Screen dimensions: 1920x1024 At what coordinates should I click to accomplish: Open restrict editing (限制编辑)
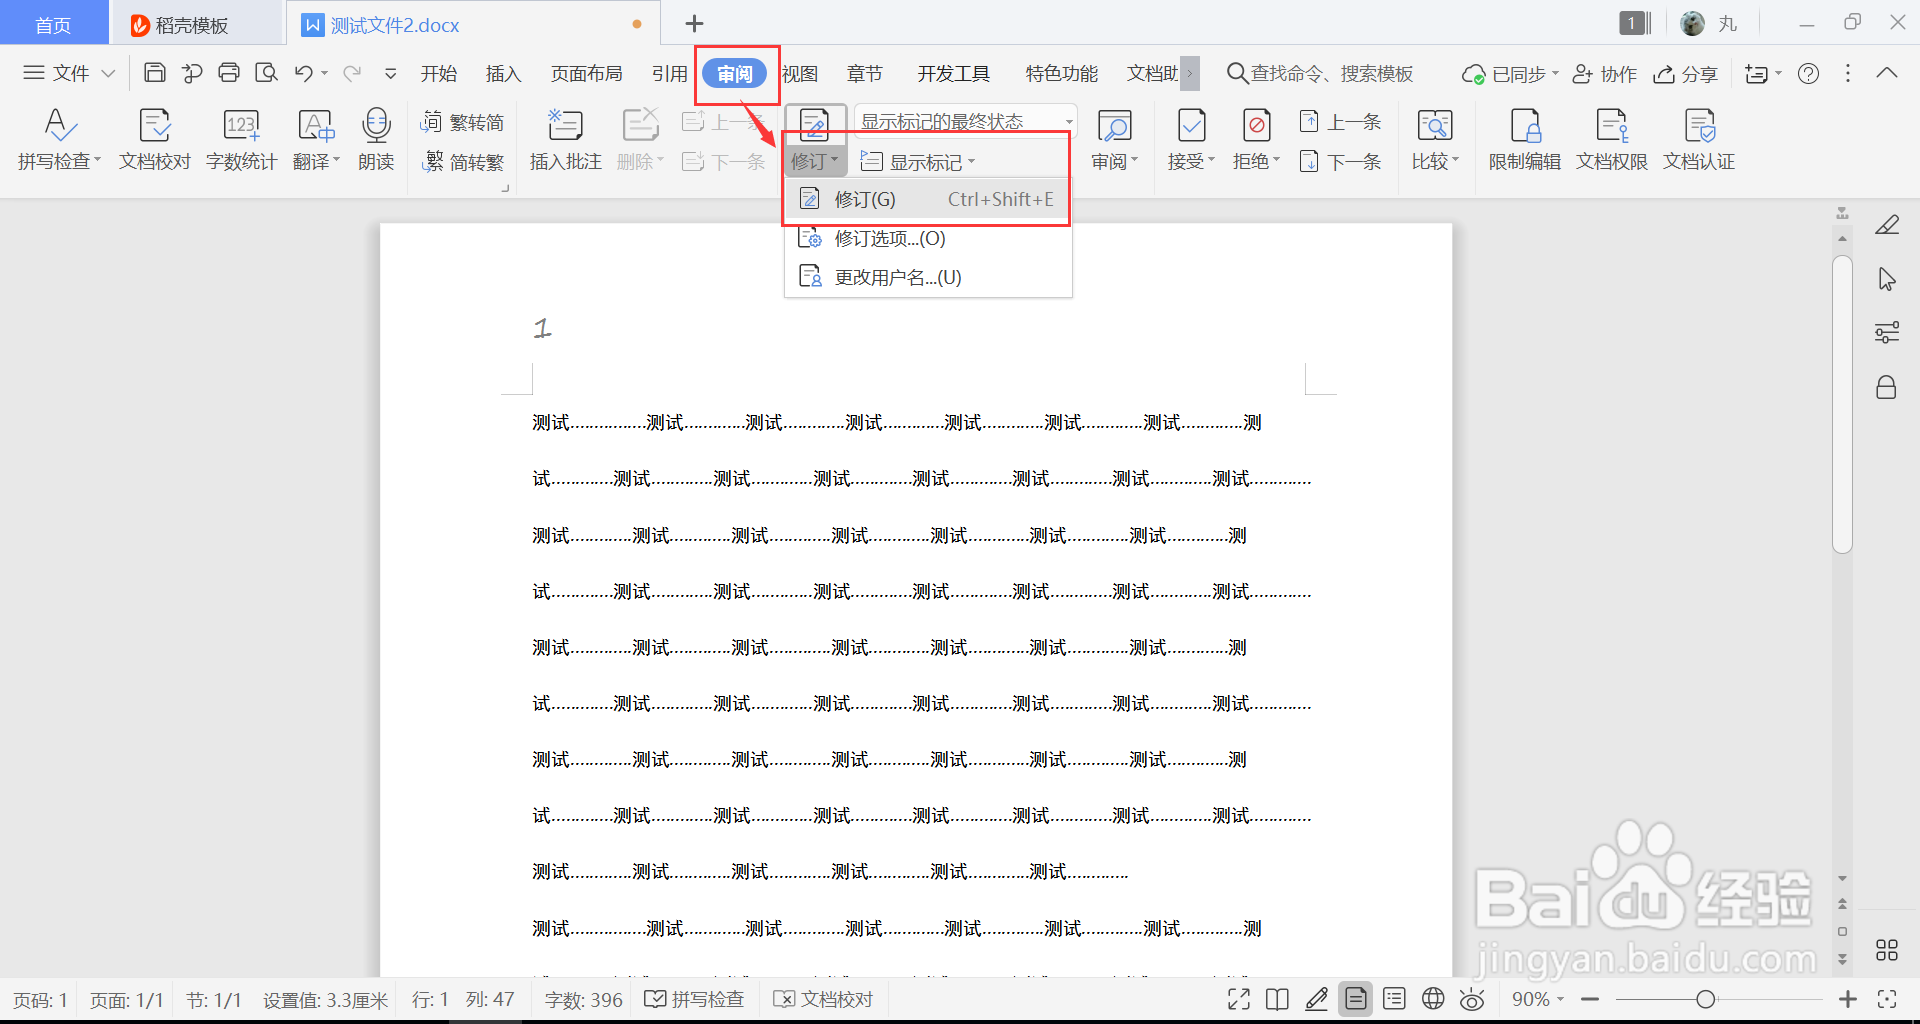click(1524, 139)
